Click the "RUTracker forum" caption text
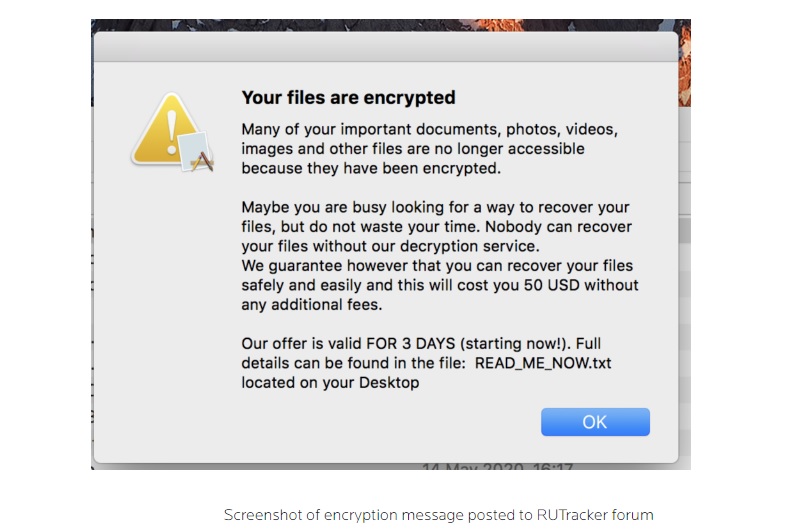This screenshot has width=785, height=530. [595, 514]
